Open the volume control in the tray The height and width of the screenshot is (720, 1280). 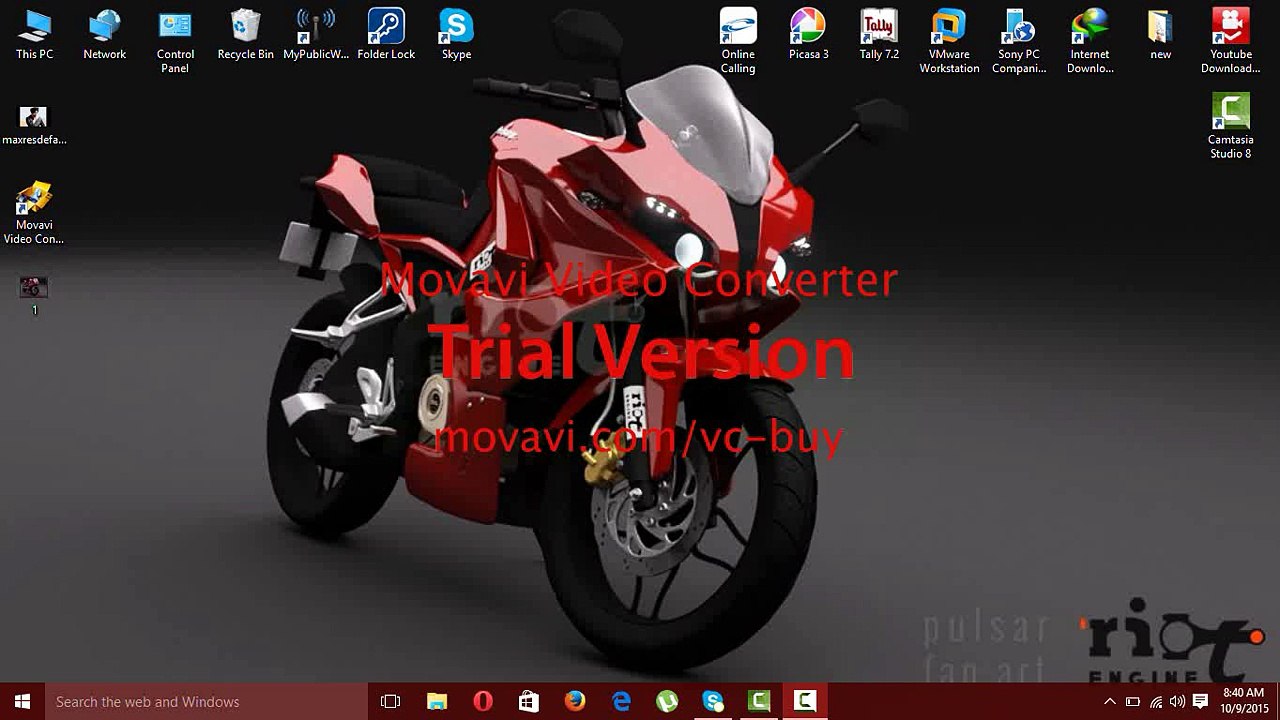point(1180,702)
